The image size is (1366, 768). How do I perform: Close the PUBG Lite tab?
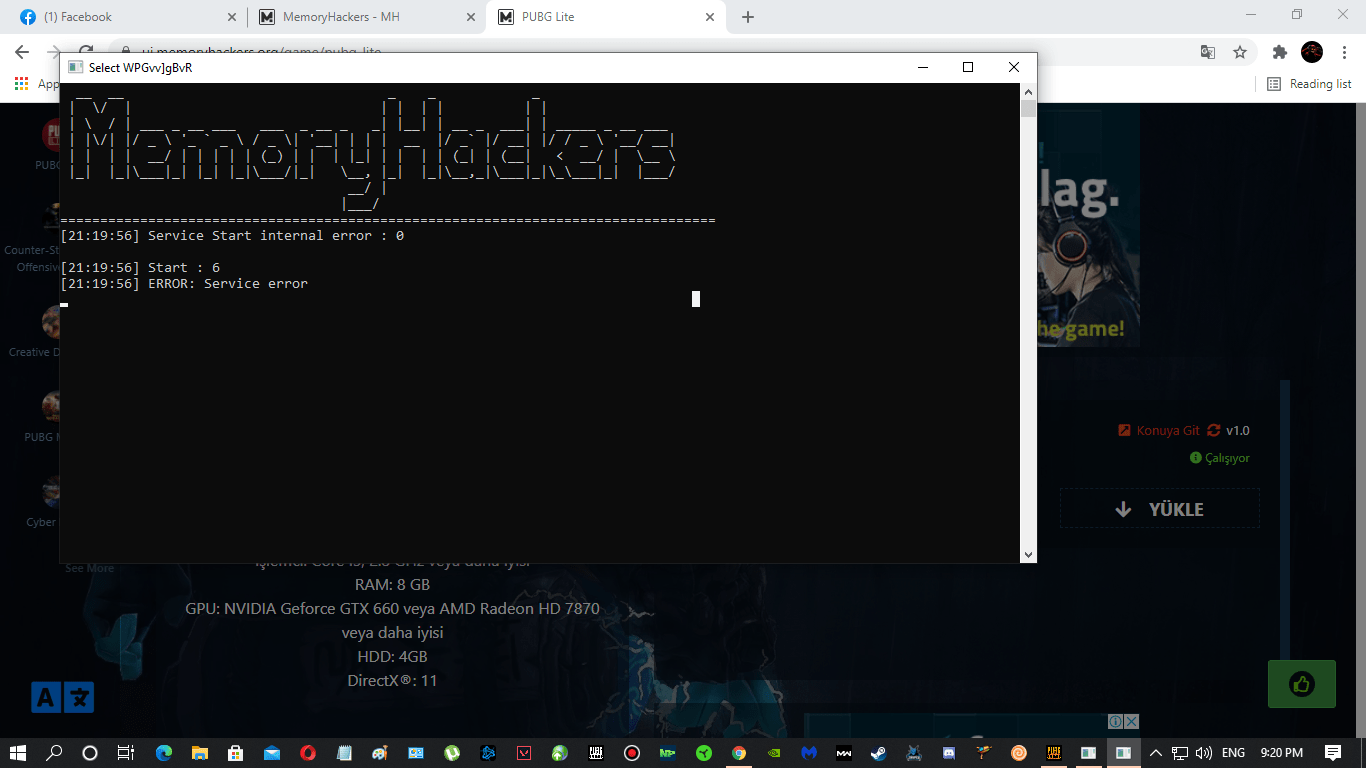click(x=710, y=17)
